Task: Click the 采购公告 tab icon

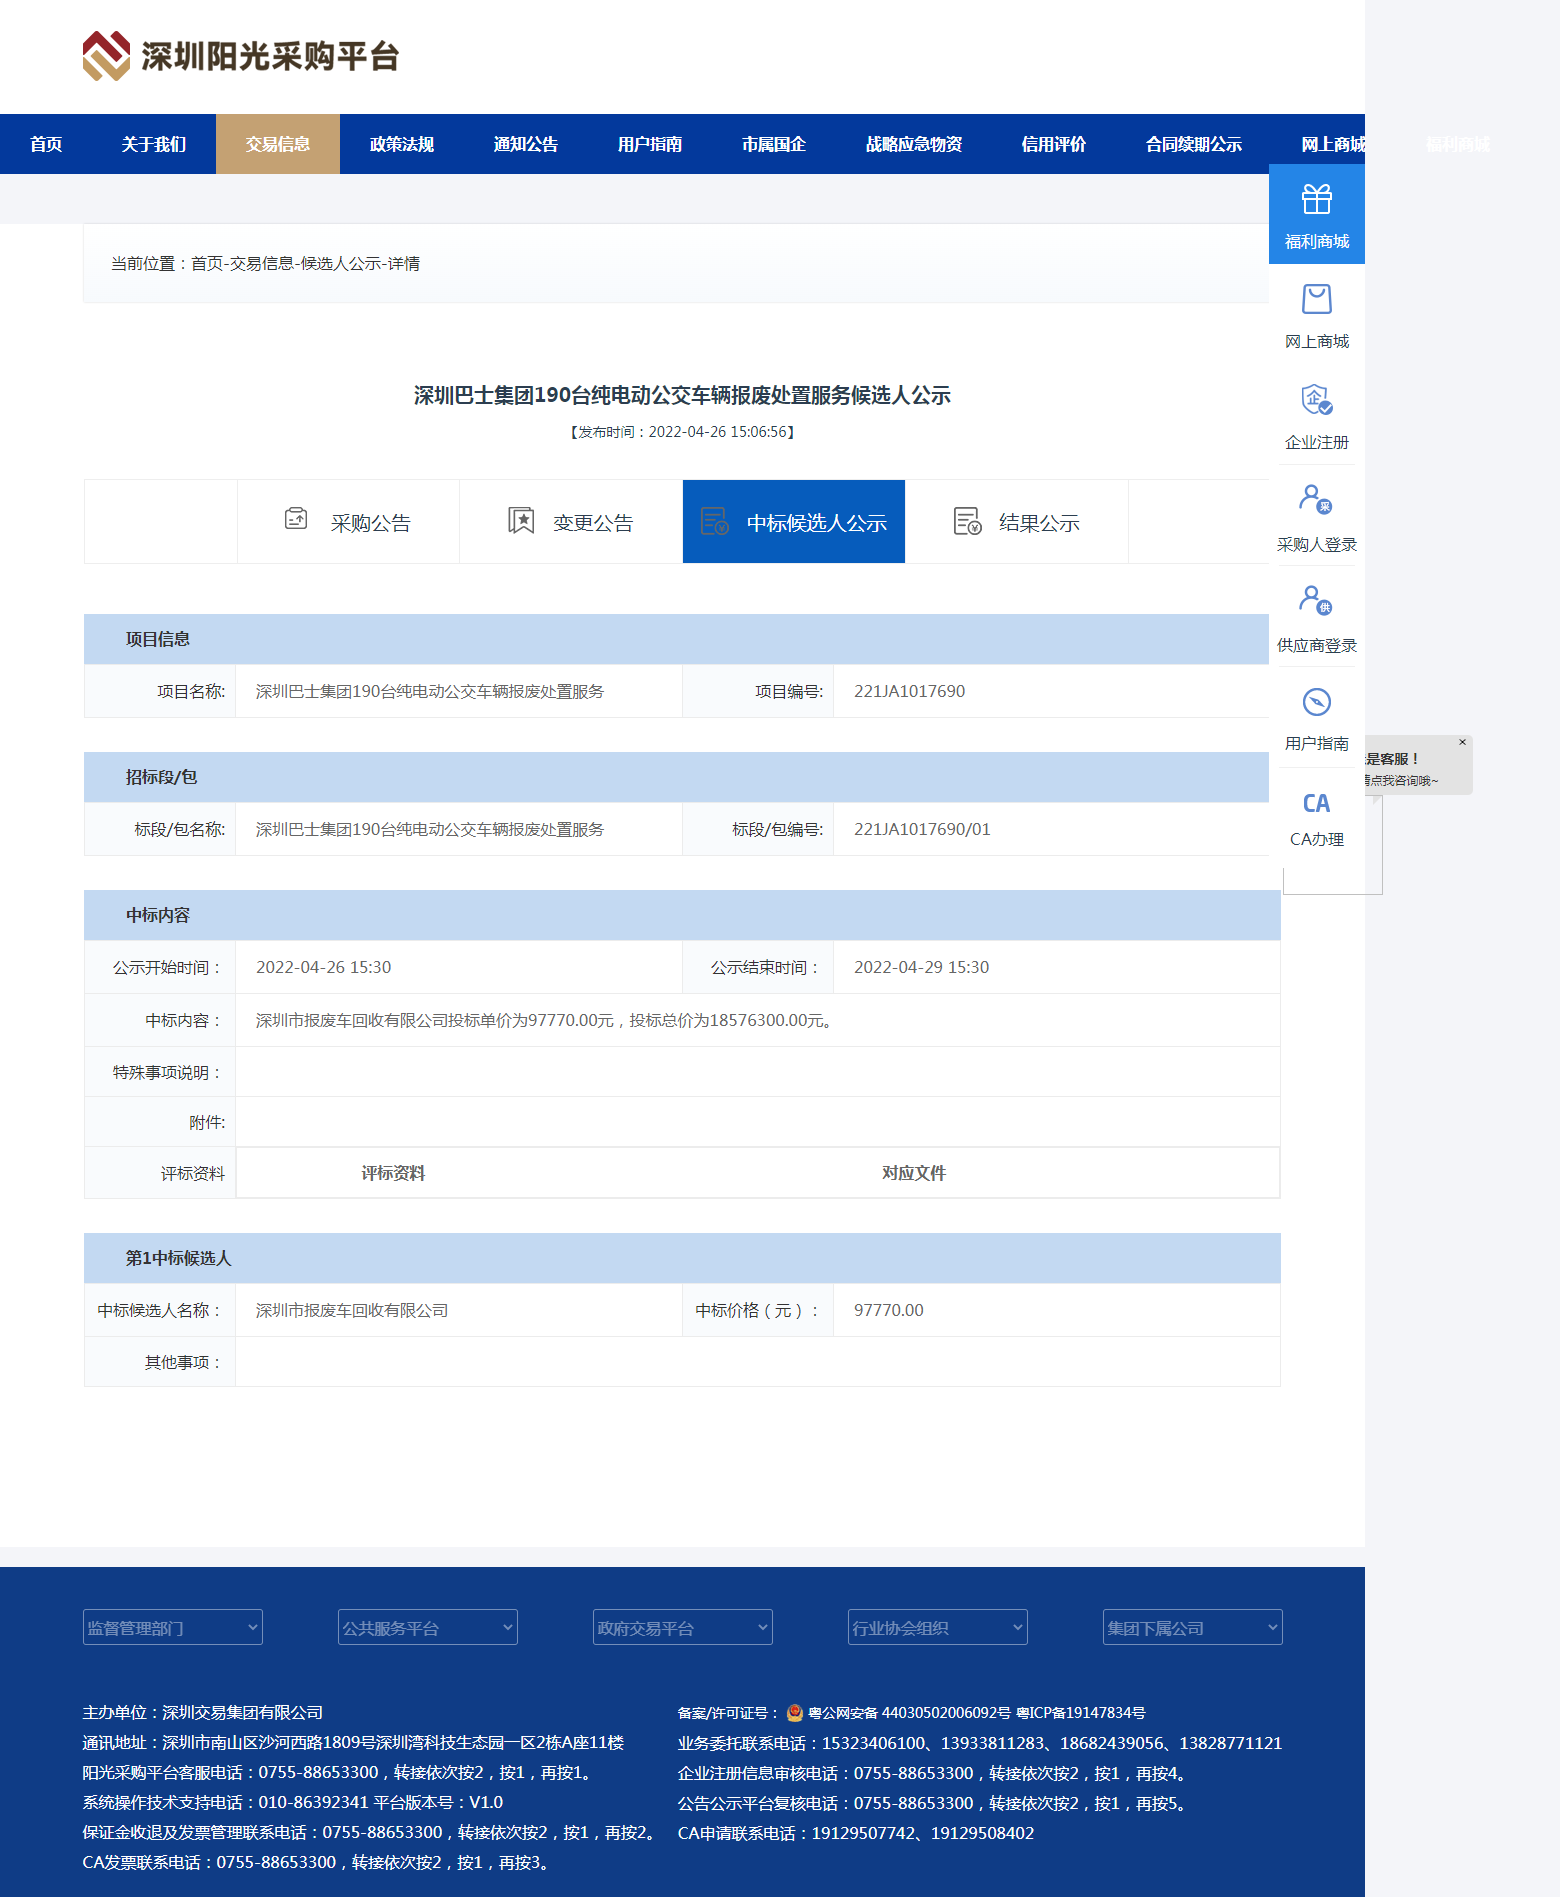Action: (x=296, y=518)
